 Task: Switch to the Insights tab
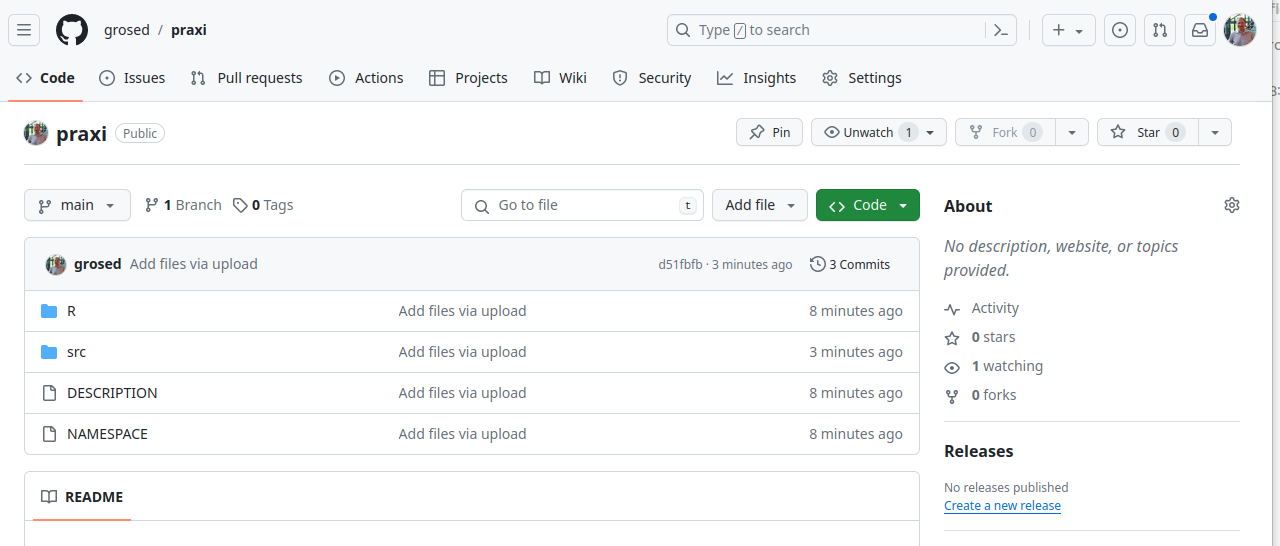757,78
